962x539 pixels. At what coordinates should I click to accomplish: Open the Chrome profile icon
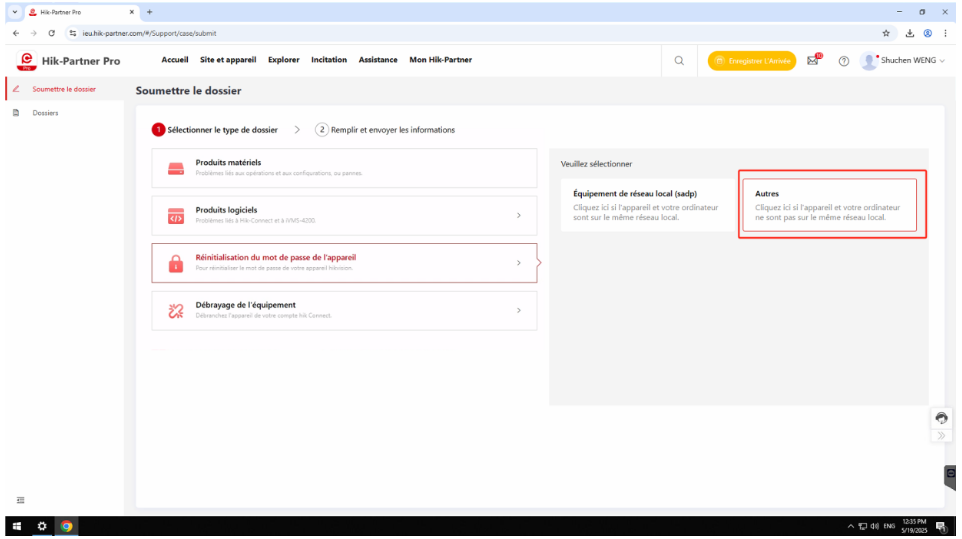(928, 33)
